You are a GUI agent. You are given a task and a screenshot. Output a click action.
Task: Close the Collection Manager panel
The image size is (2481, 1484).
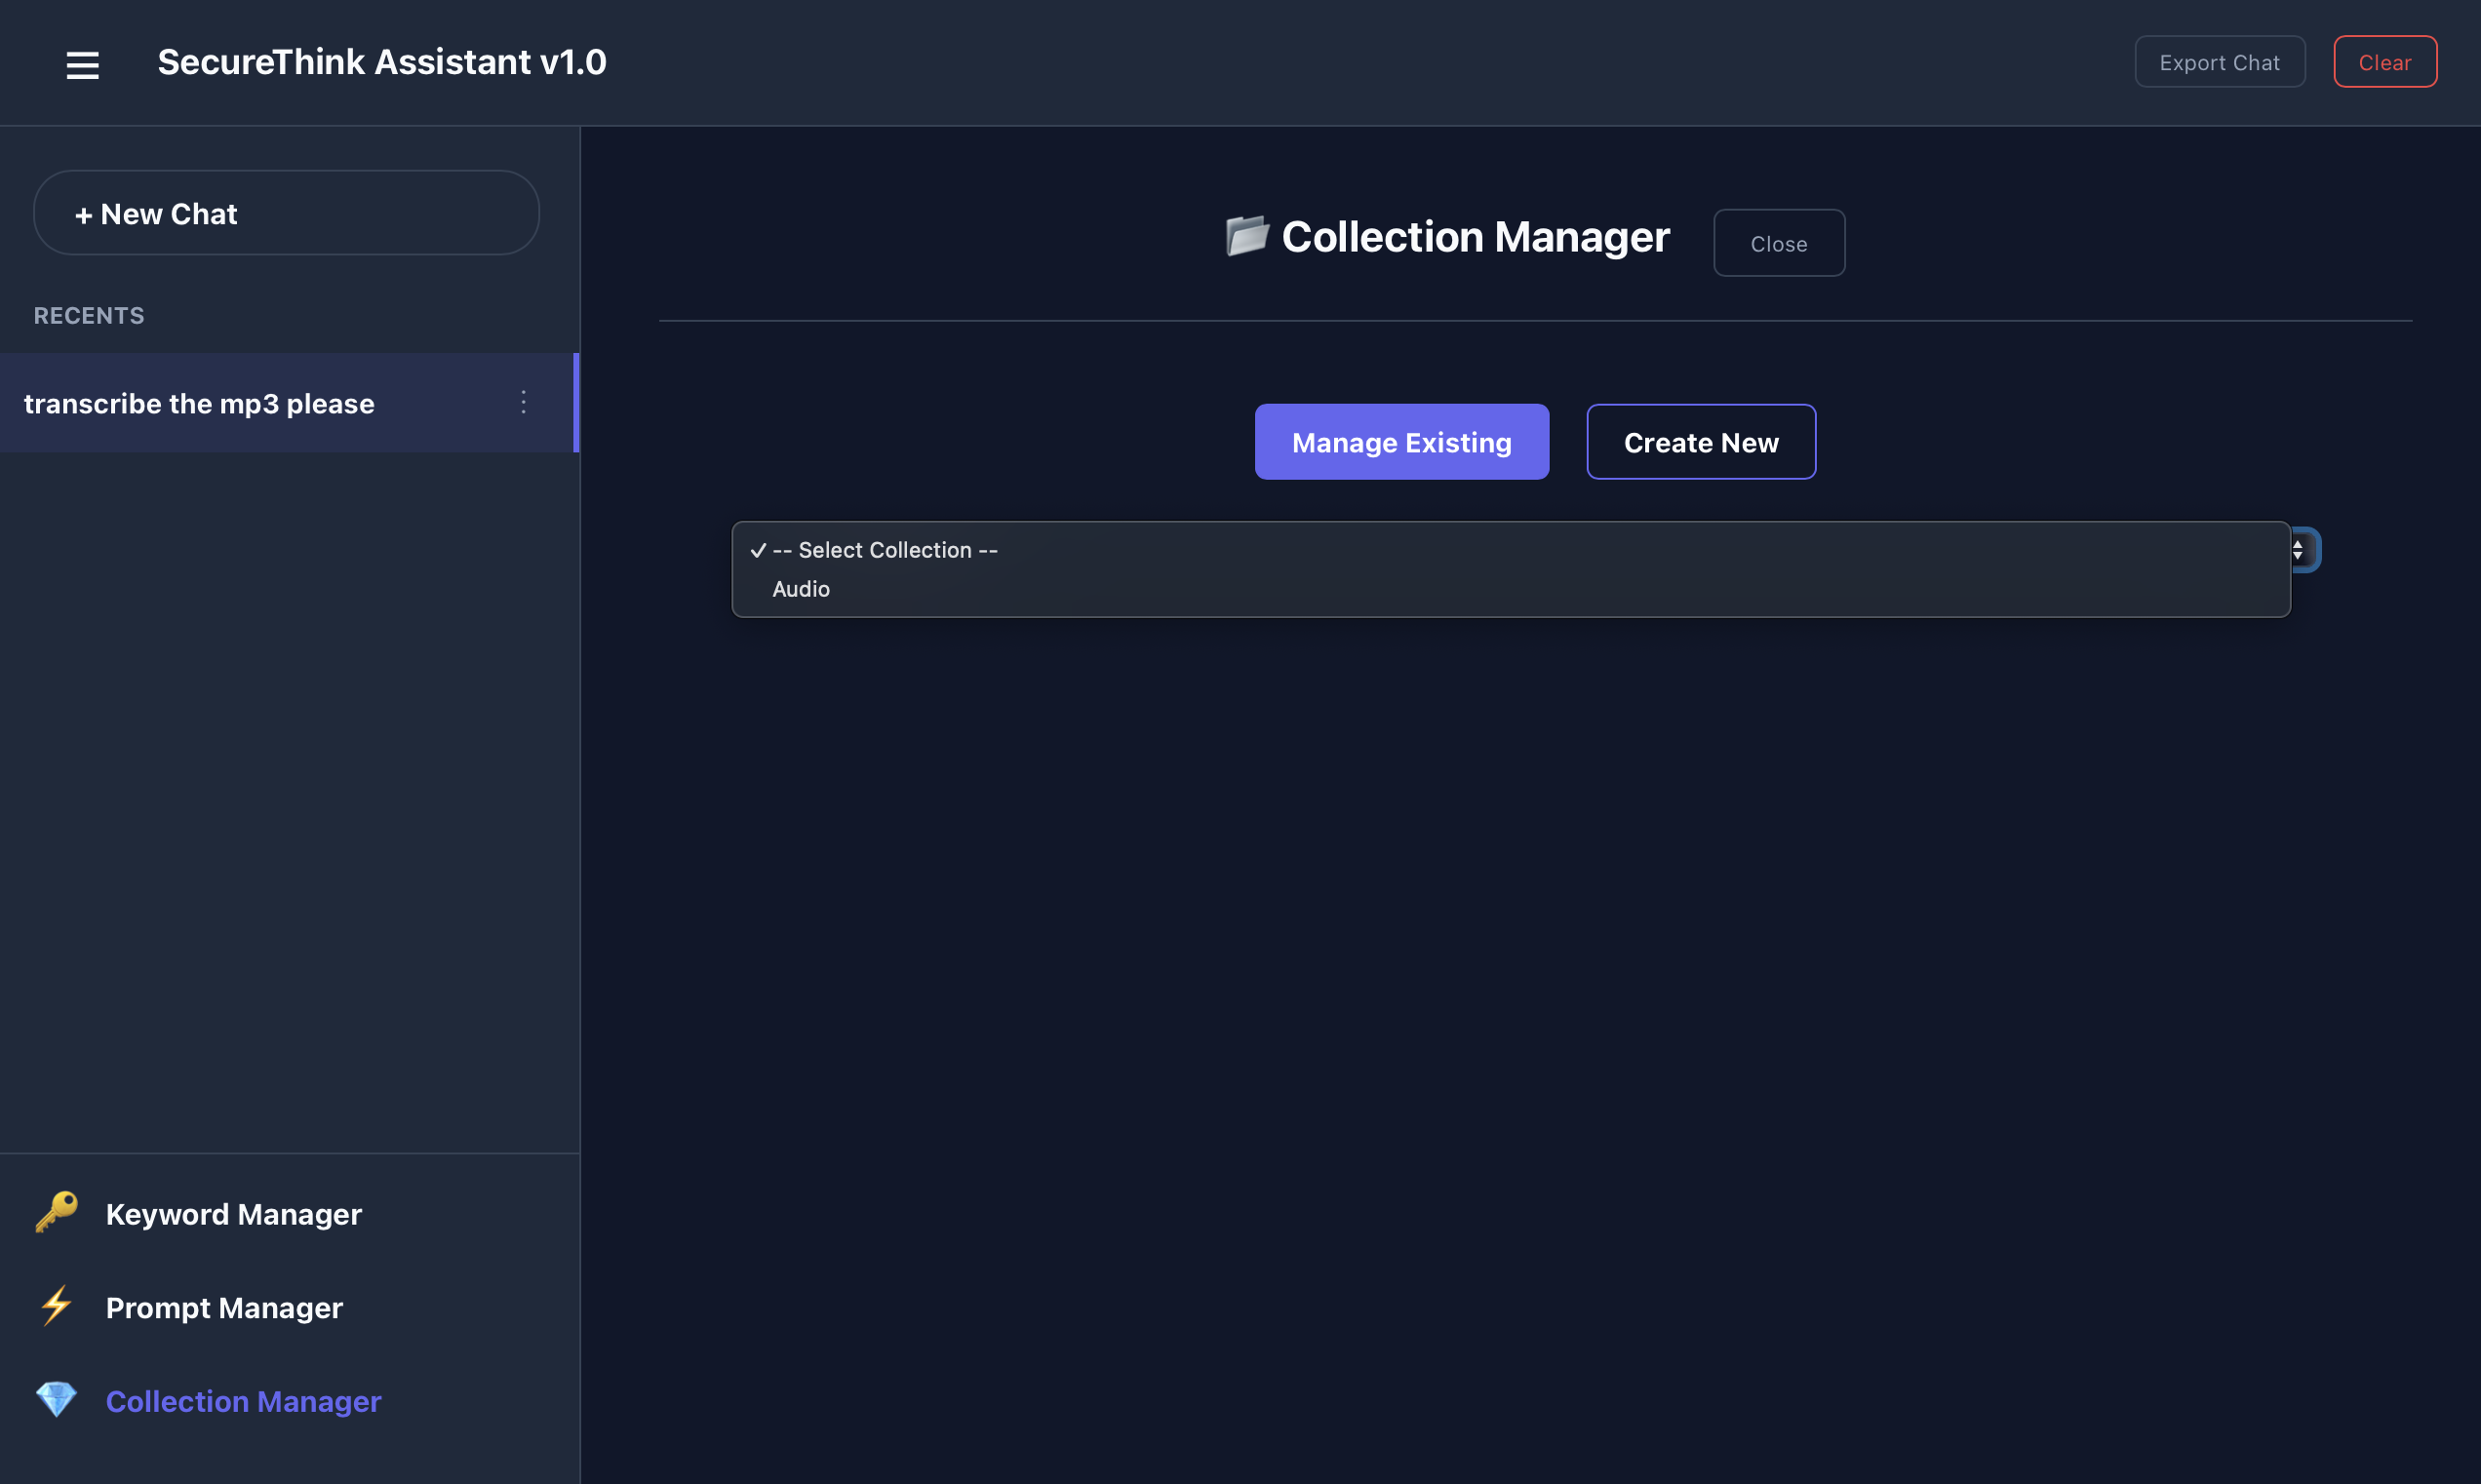click(1778, 243)
